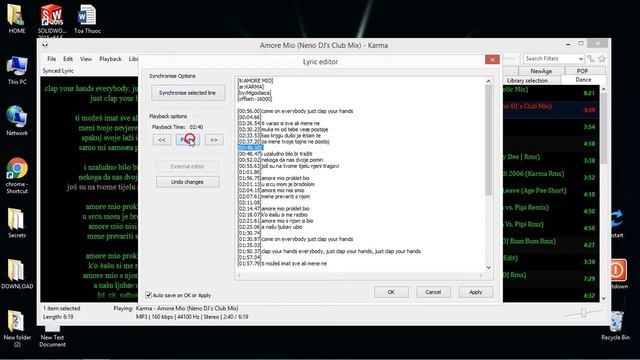Select the Bum Bum Rmx playlist track
Viewport: 640px width, 360px height.
(x=551, y=244)
